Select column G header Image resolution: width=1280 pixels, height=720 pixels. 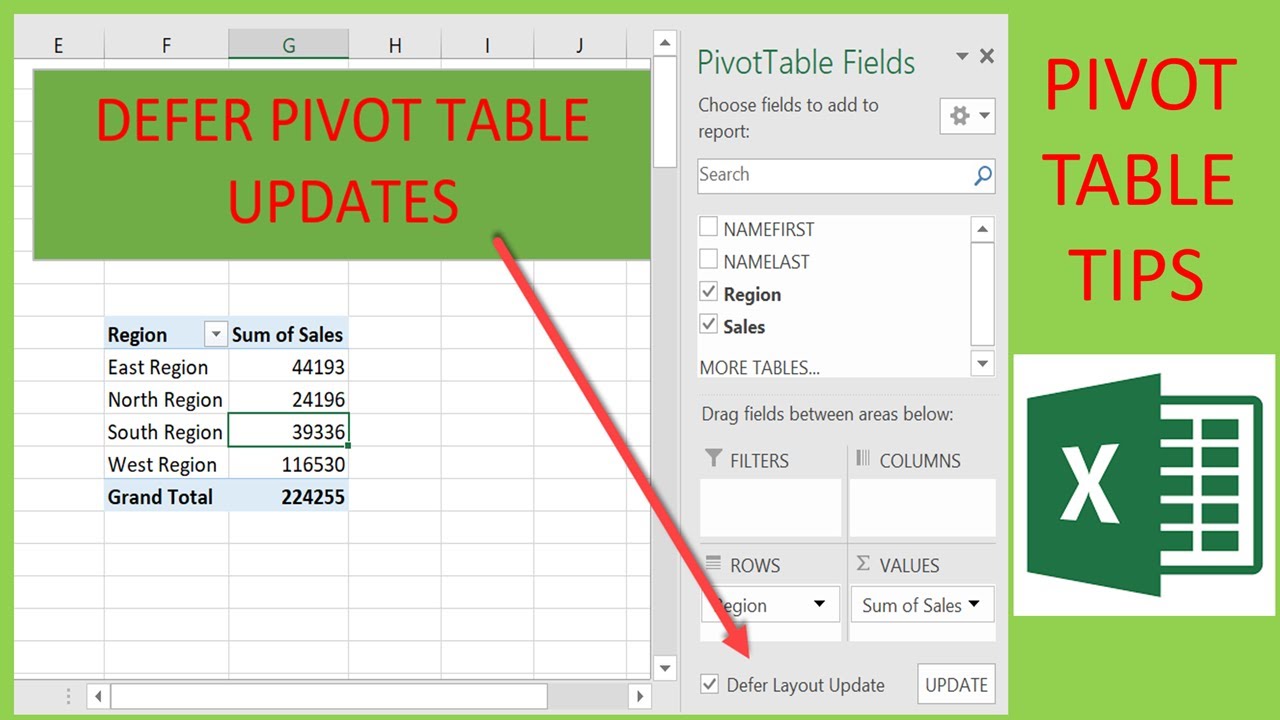pyautogui.click(x=288, y=44)
